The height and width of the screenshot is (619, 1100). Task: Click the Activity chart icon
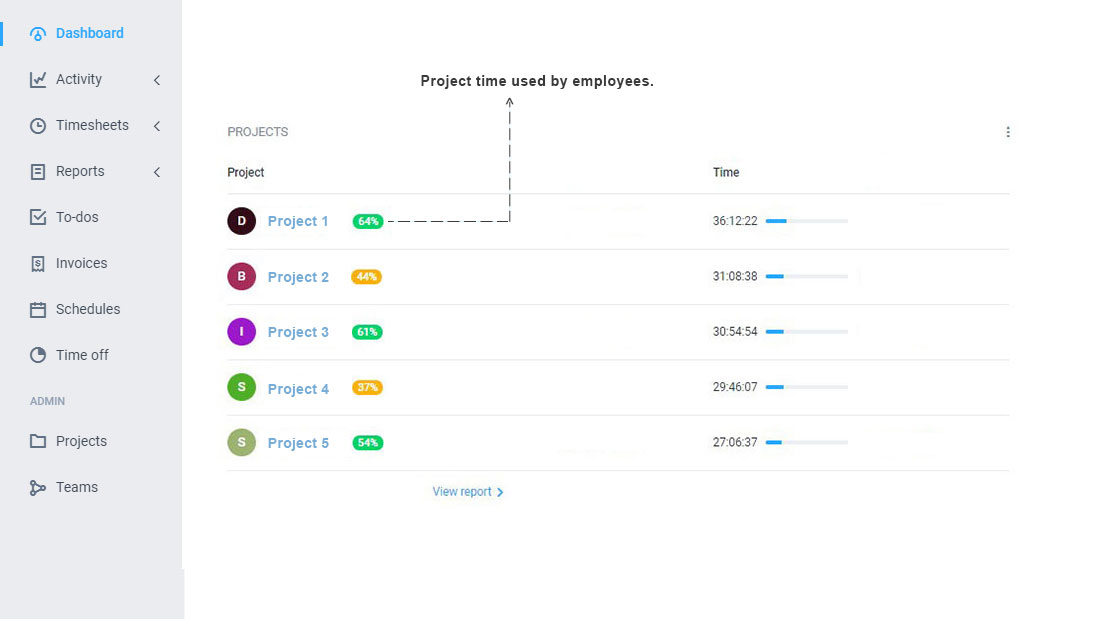38,79
